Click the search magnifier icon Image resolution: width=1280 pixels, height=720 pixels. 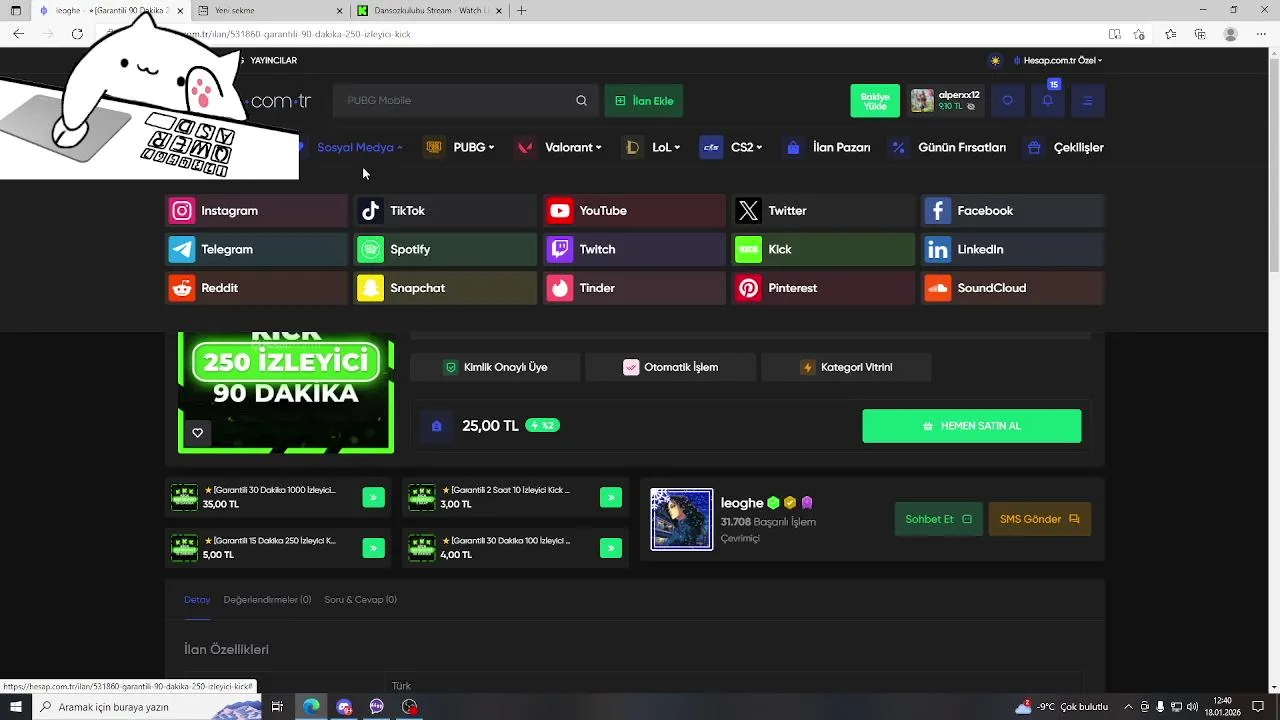[581, 100]
